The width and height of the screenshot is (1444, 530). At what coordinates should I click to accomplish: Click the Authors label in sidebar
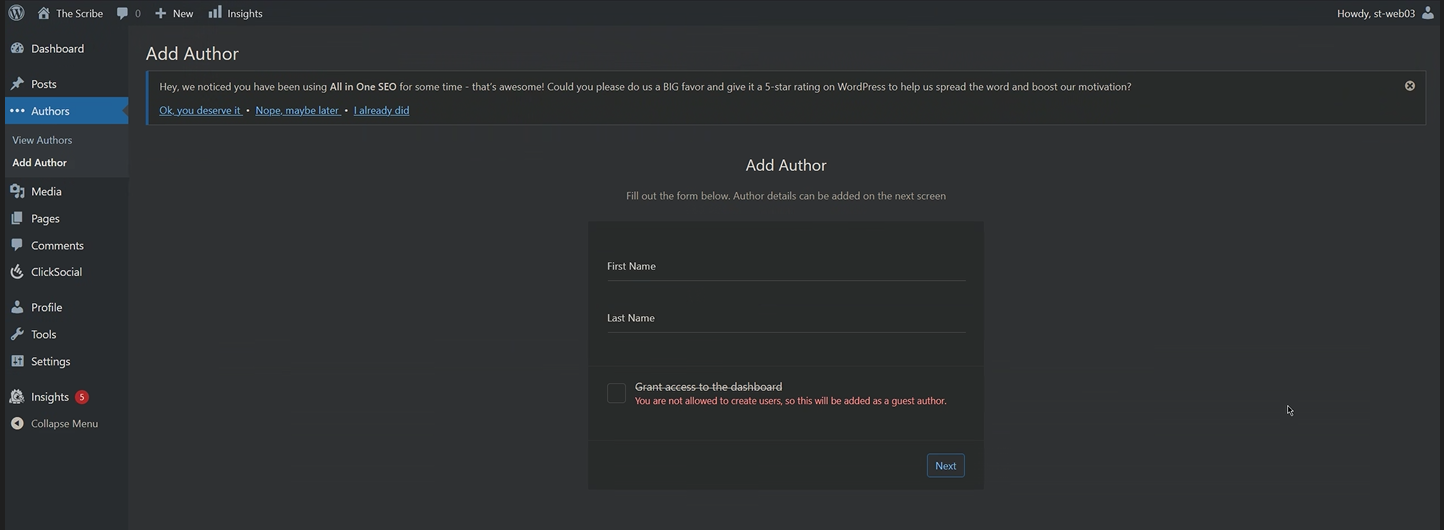click(50, 111)
